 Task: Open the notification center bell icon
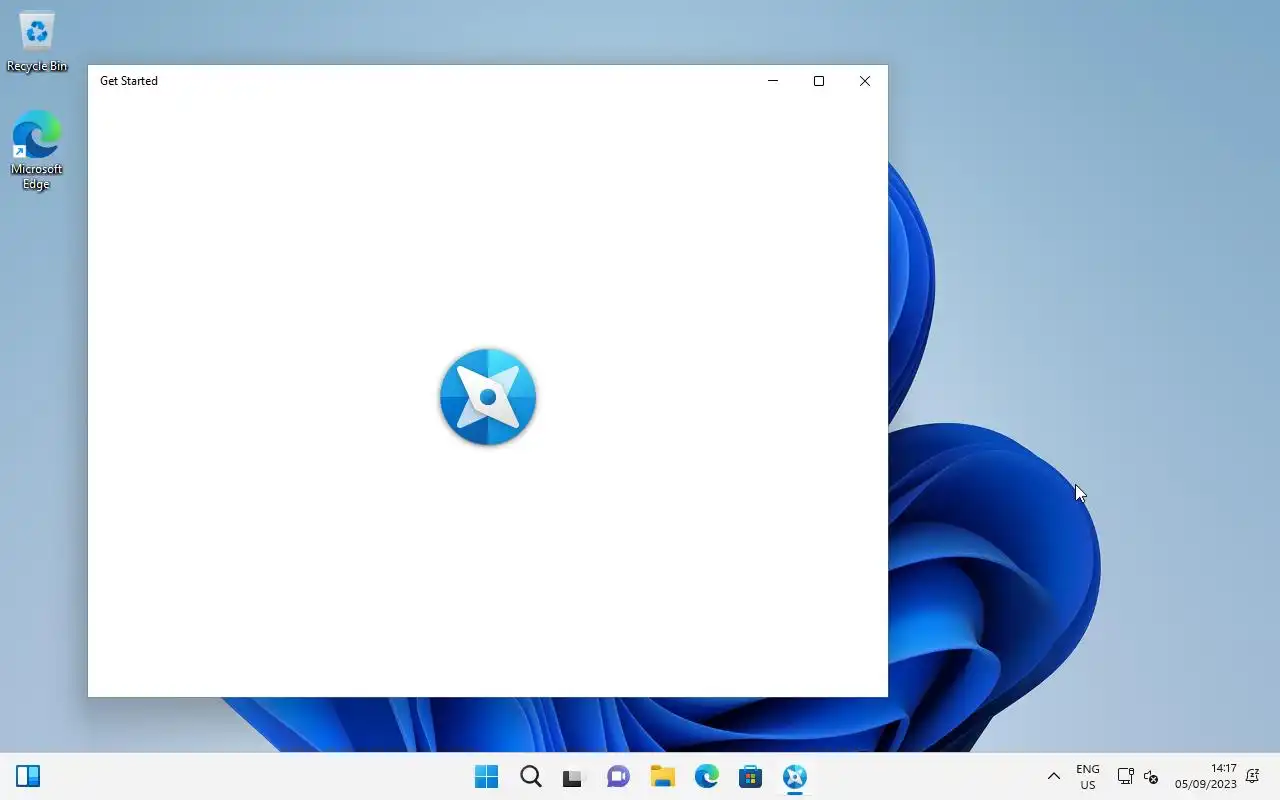1253,776
